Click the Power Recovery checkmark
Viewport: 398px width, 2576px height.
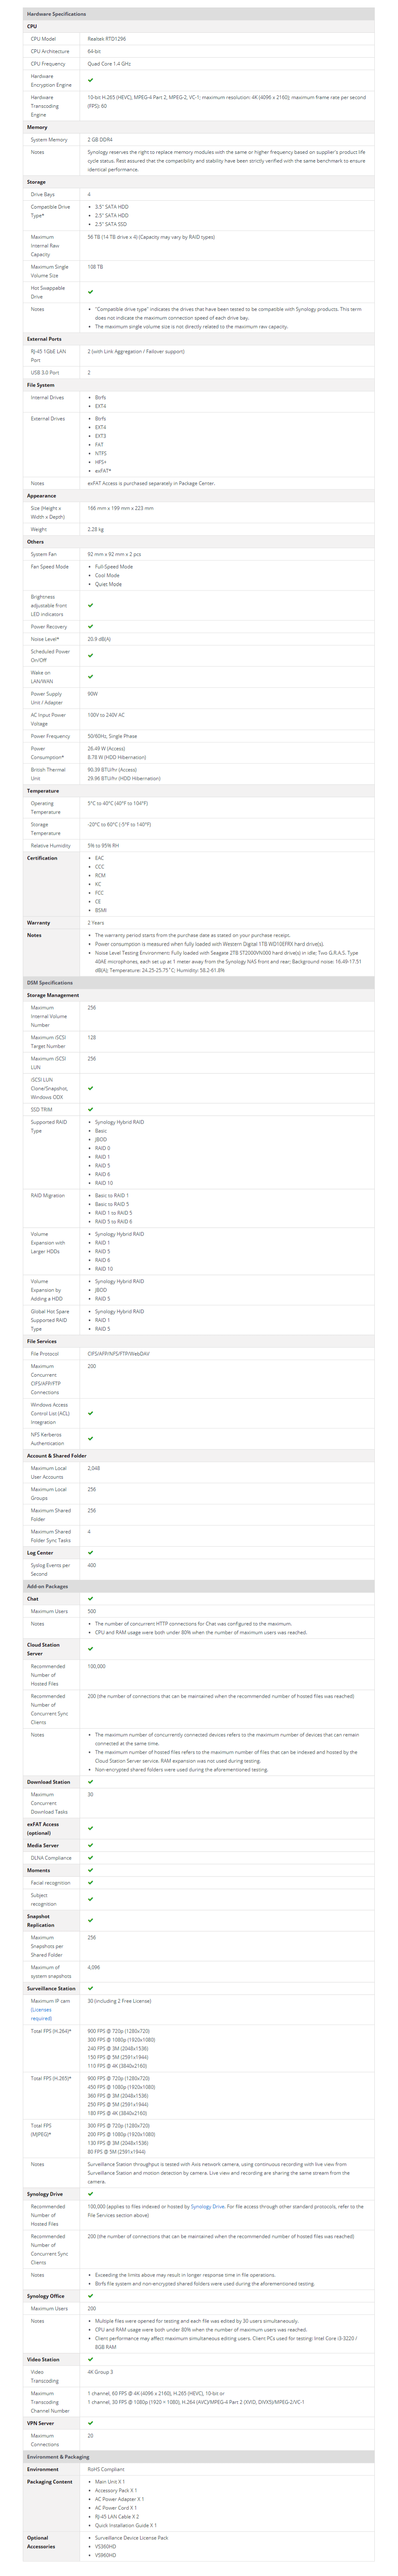click(x=90, y=627)
